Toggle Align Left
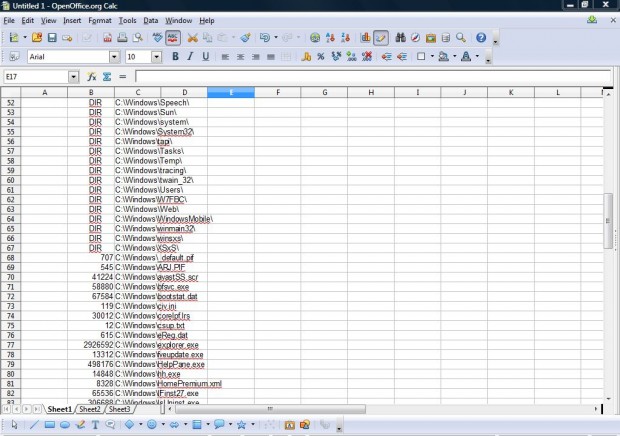Screen dimensions: 620x436 [225, 57]
